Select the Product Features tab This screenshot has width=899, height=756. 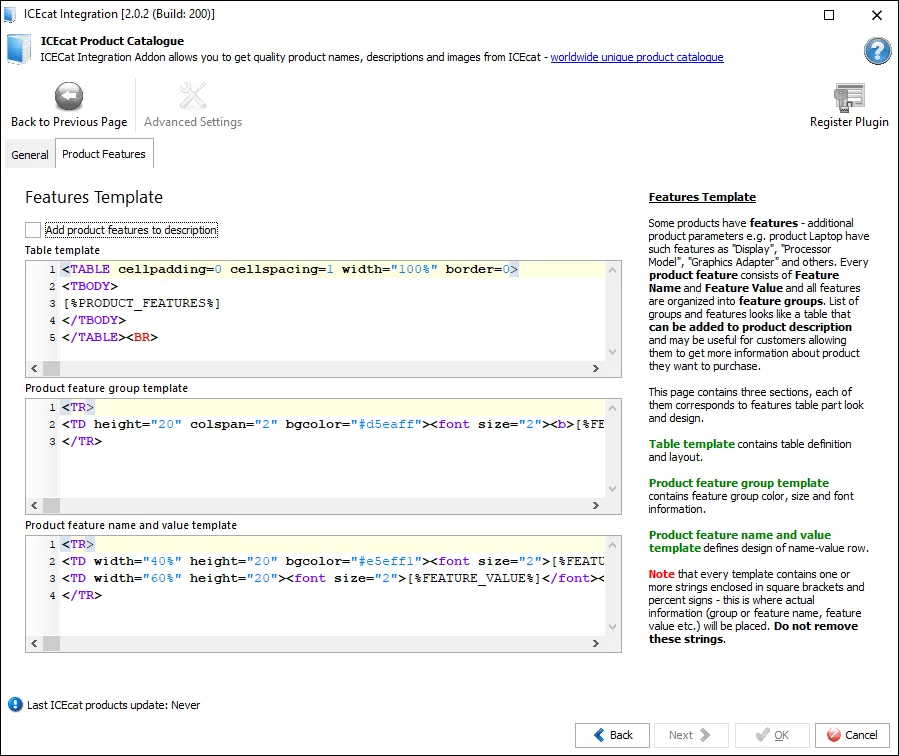[x=104, y=155]
